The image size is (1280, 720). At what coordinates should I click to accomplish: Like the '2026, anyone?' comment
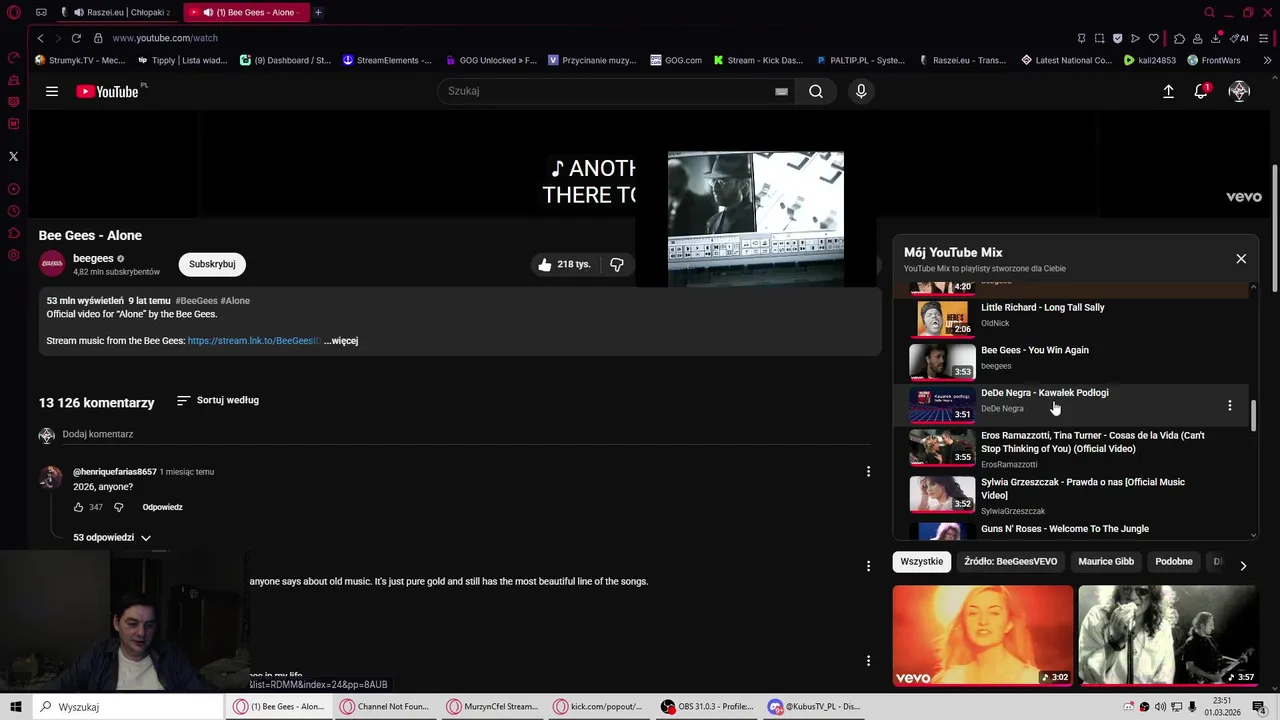tap(78, 507)
